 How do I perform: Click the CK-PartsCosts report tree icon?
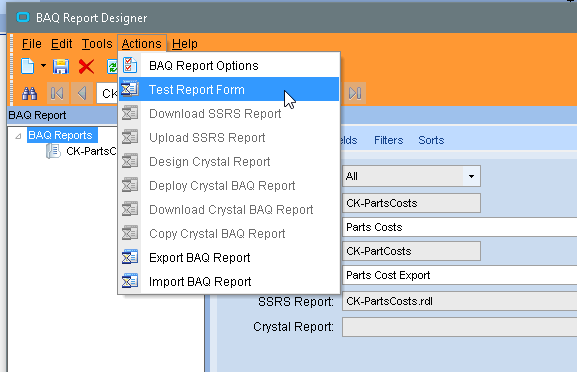coord(53,151)
